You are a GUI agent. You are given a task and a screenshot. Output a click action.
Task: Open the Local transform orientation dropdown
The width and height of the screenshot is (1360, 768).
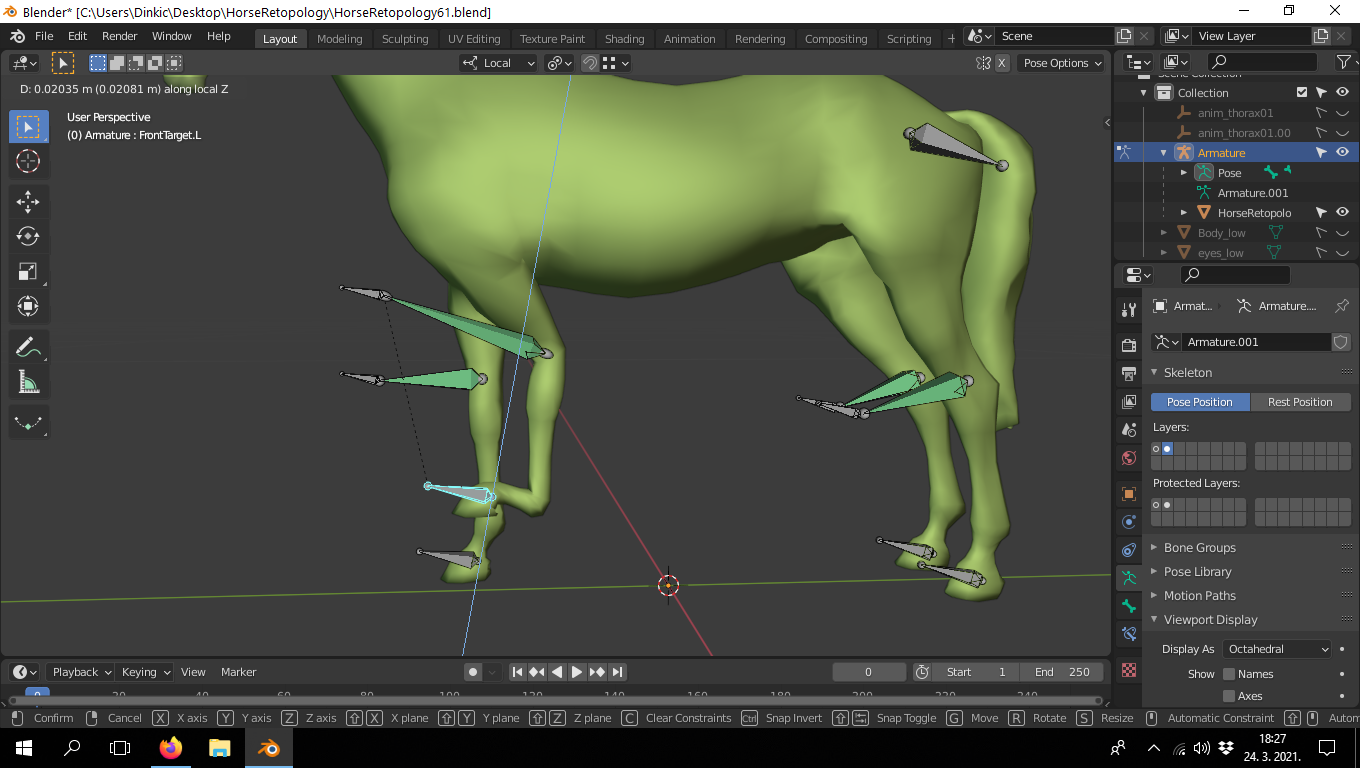[x=498, y=63]
